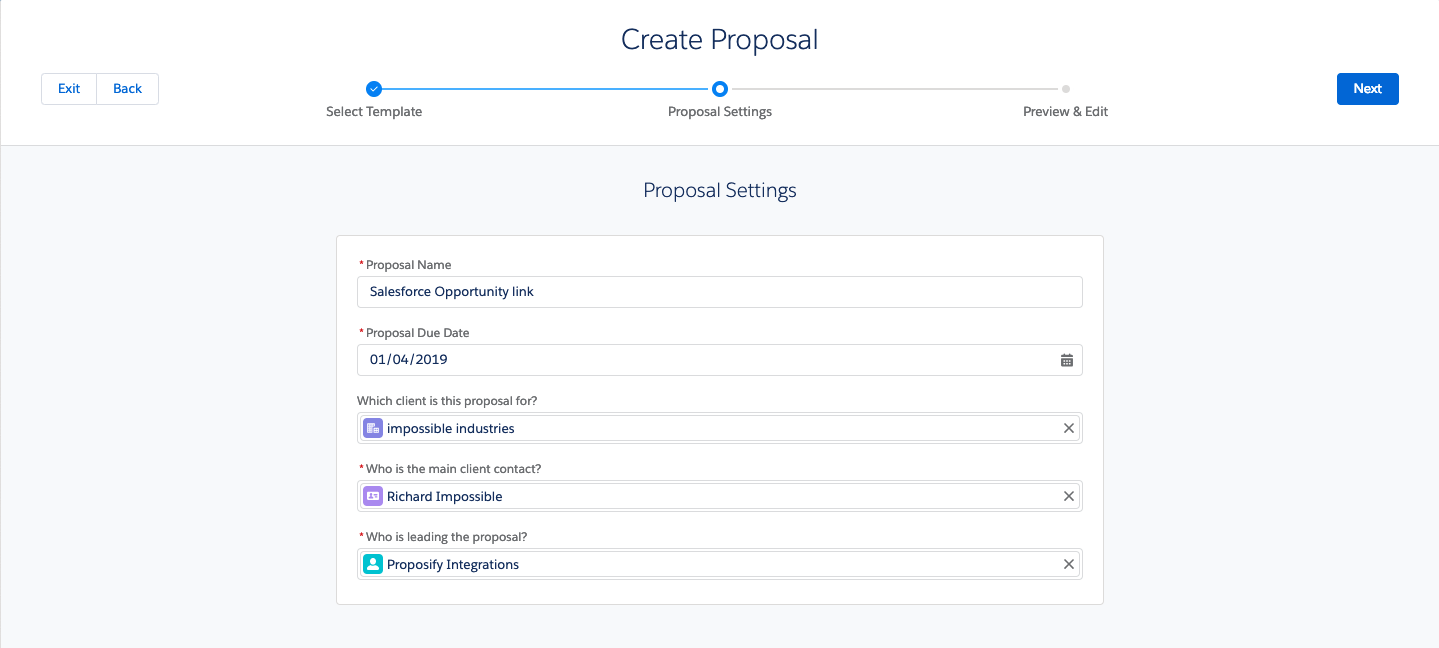Click the Preview & Edit step dot
1439x648 pixels.
point(1066,89)
